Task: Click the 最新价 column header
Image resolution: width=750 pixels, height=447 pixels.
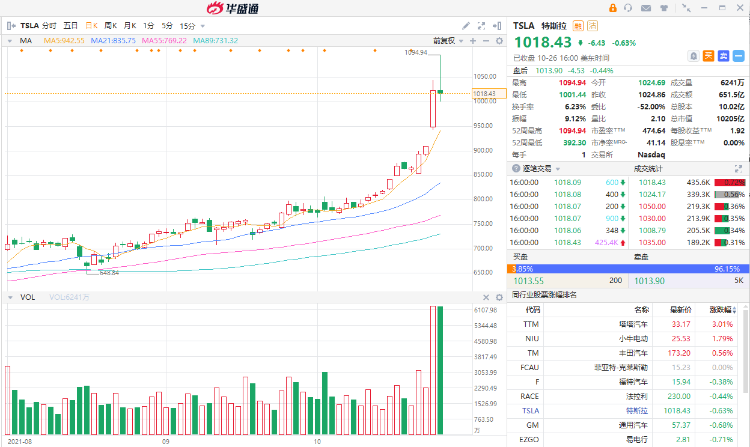Action: click(680, 310)
